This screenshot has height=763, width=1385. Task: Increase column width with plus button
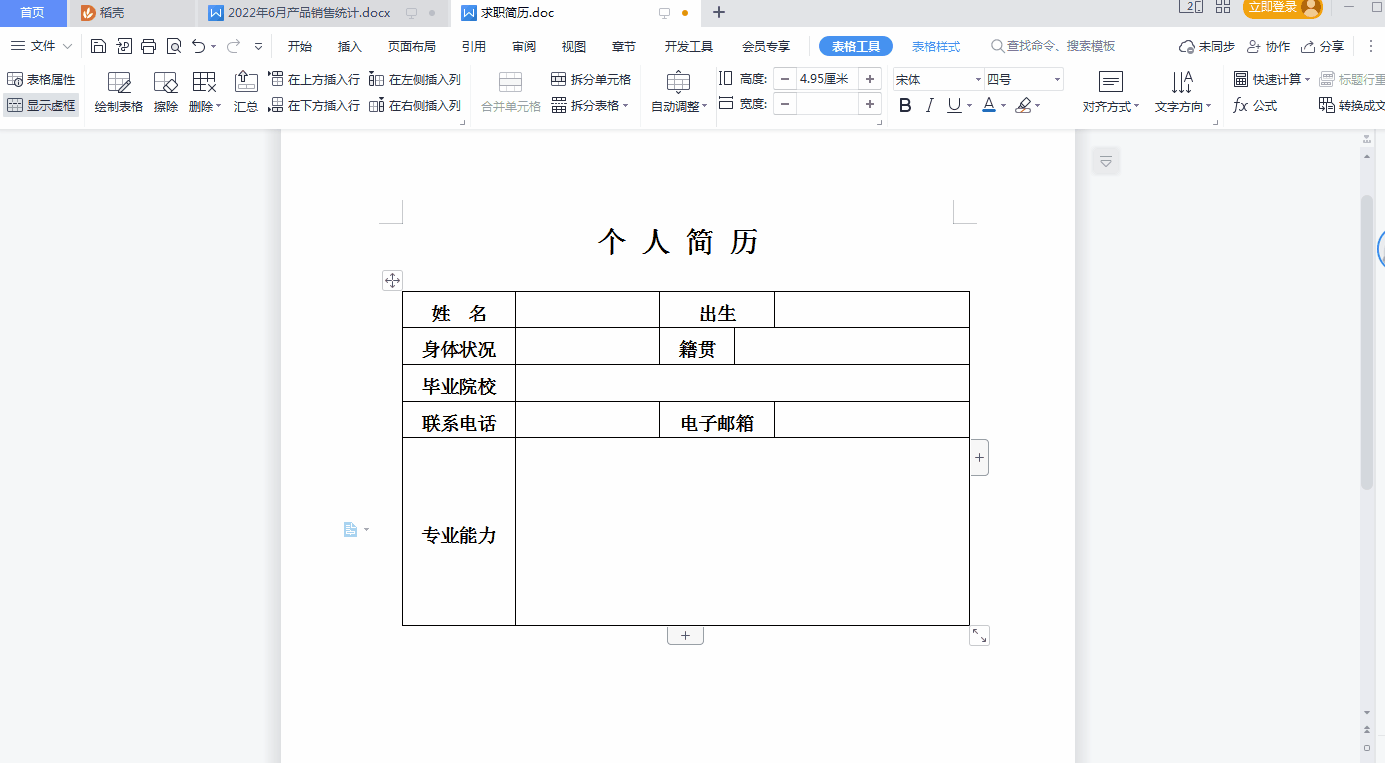pyautogui.click(x=870, y=103)
